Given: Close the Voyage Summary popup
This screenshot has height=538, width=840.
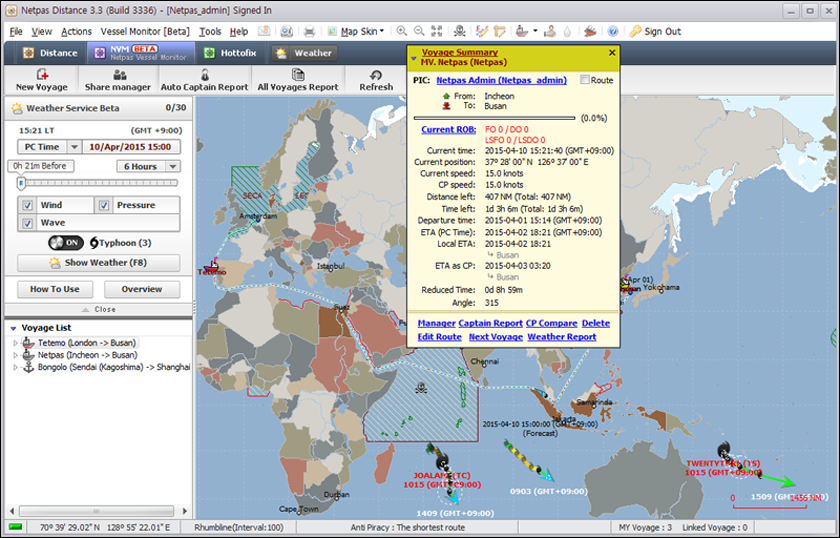Looking at the screenshot, I should pos(612,53).
